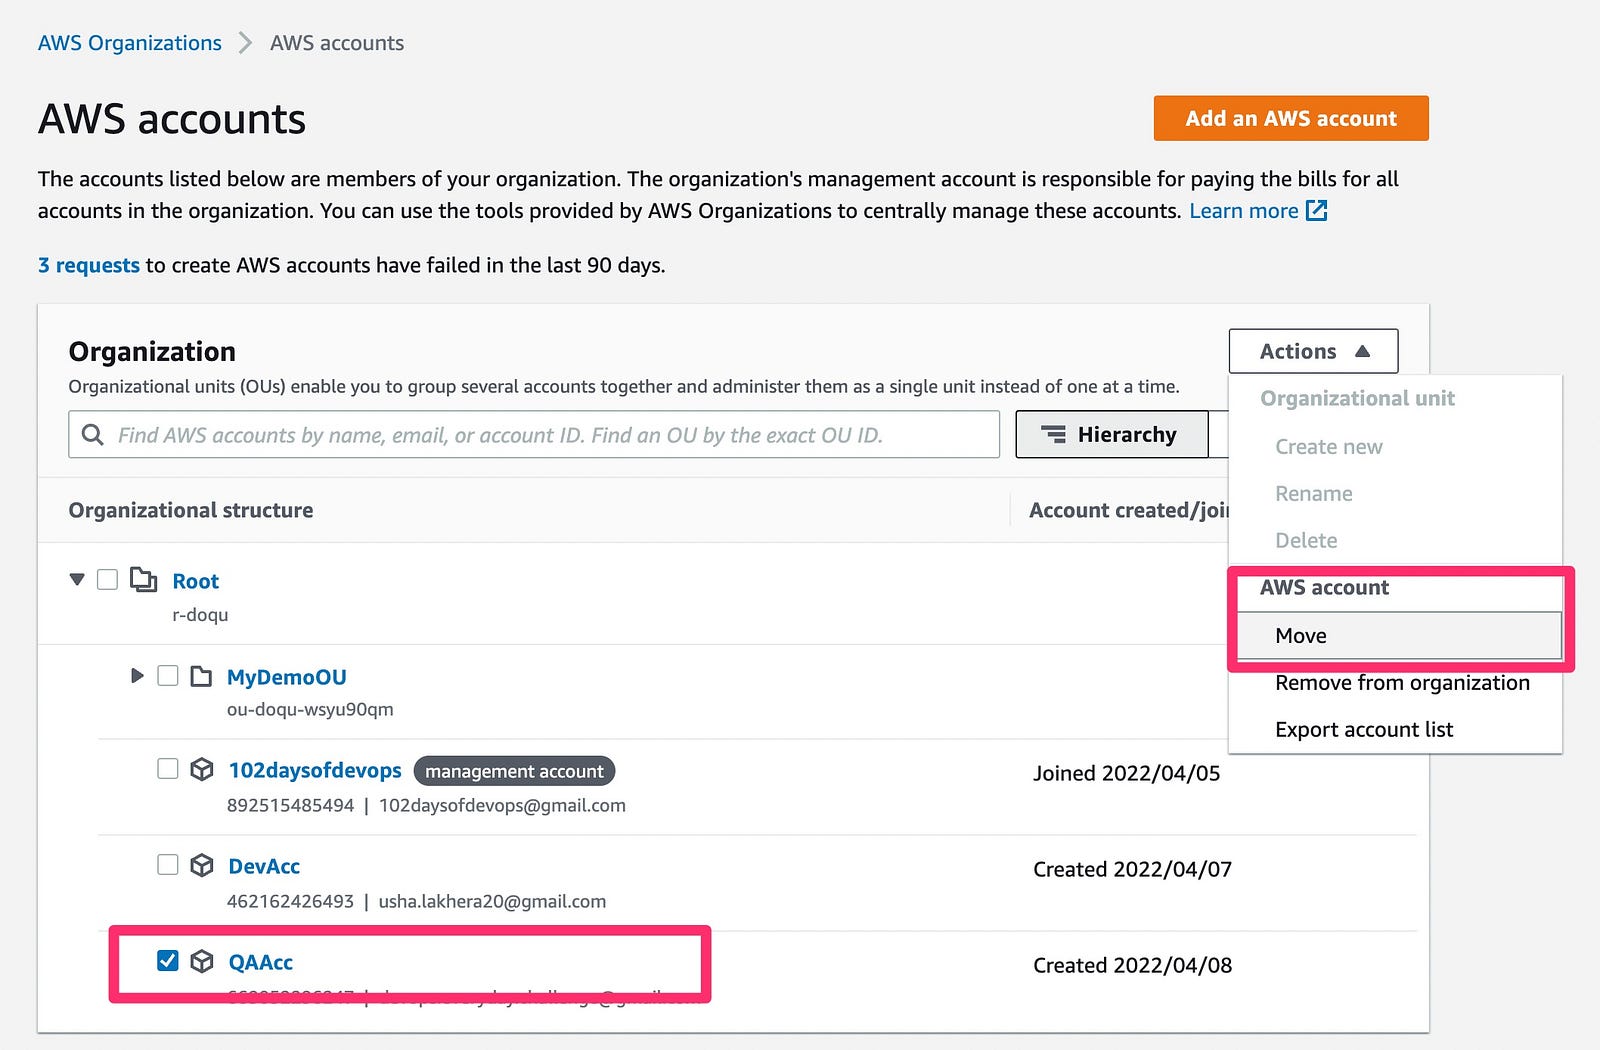The width and height of the screenshot is (1600, 1050).
Task: Click the Add an AWS account button
Action: 1290,118
